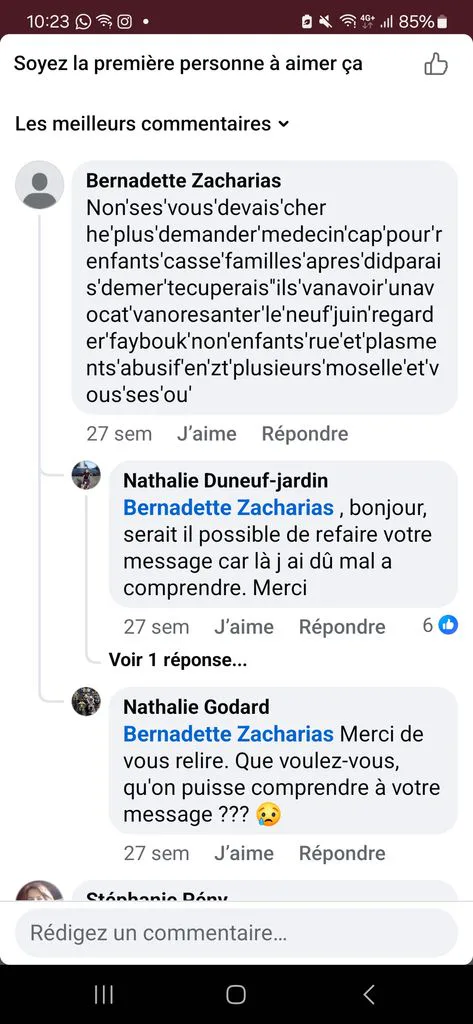Open Bernadette Zacharias default profile avatar
Screen dimensions: 473x1024
(39, 185)
